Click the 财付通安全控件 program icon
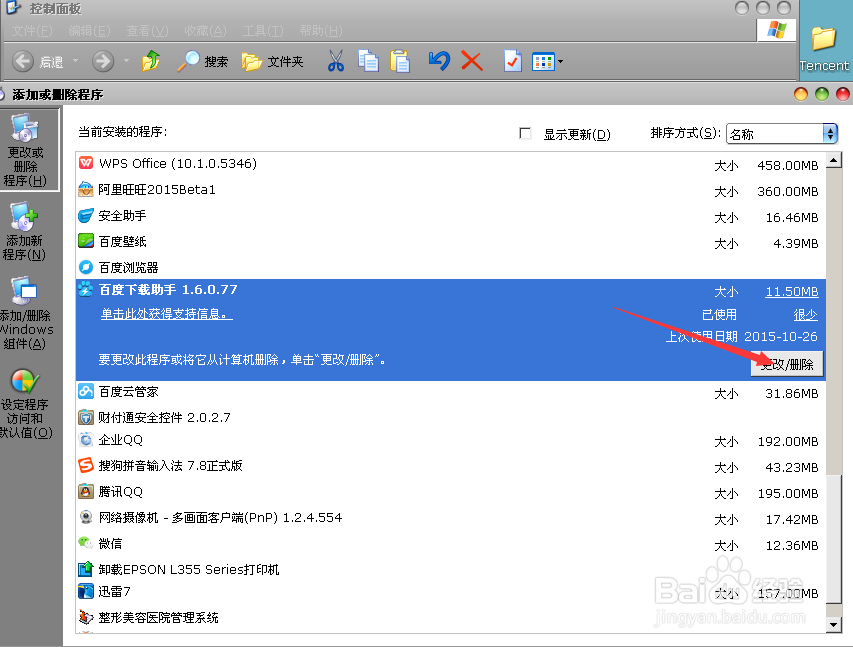 (86, 417)
